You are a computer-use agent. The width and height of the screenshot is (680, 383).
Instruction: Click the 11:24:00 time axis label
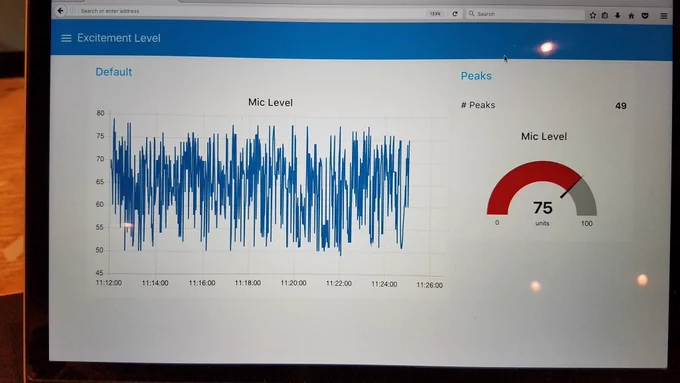[384, 284]
